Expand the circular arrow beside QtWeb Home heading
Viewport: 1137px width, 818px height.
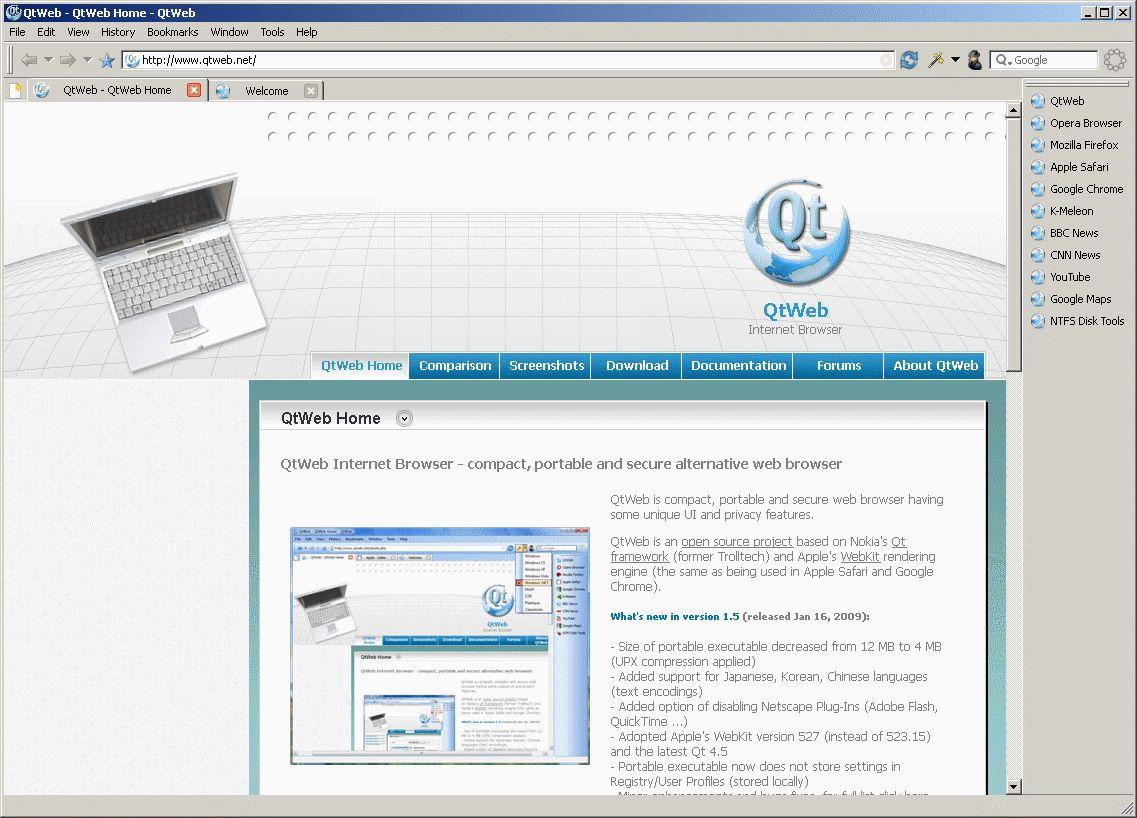click(405, 418)
